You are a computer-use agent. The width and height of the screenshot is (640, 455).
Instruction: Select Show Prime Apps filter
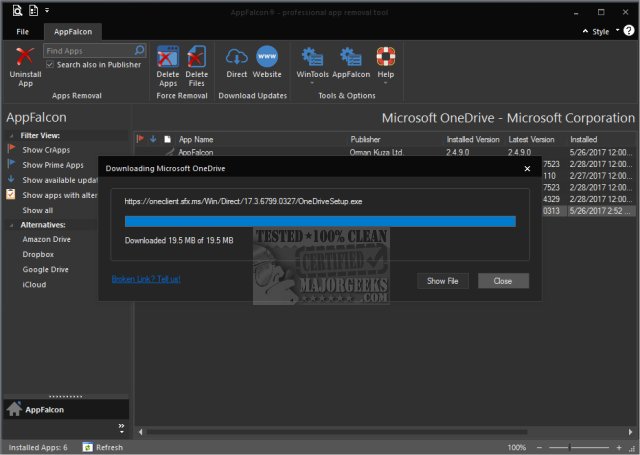(53, 164)
